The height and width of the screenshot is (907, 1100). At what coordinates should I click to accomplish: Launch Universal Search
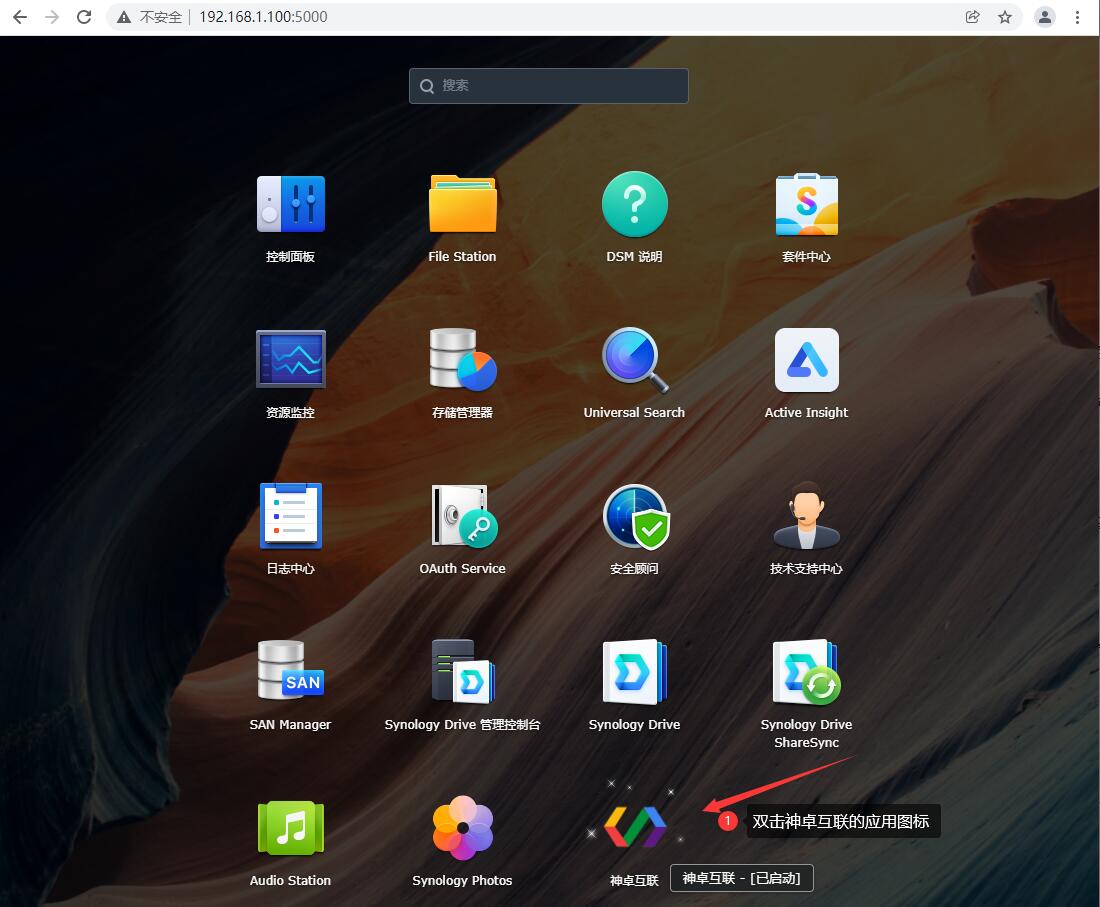[634, 360]
